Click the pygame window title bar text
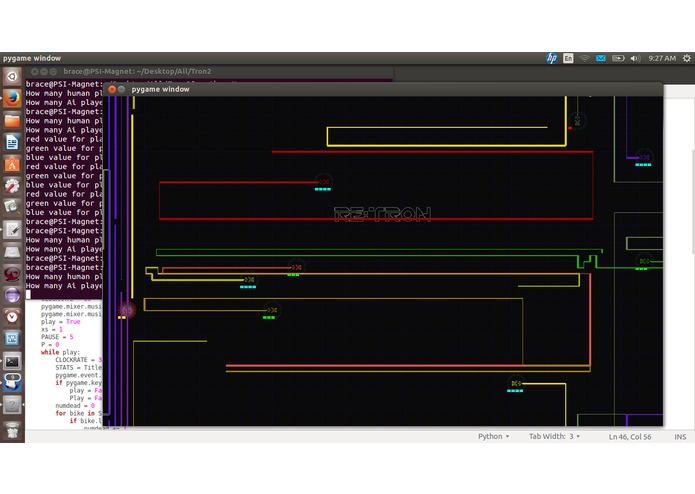 pyautogui.click(x=160, y=89)
